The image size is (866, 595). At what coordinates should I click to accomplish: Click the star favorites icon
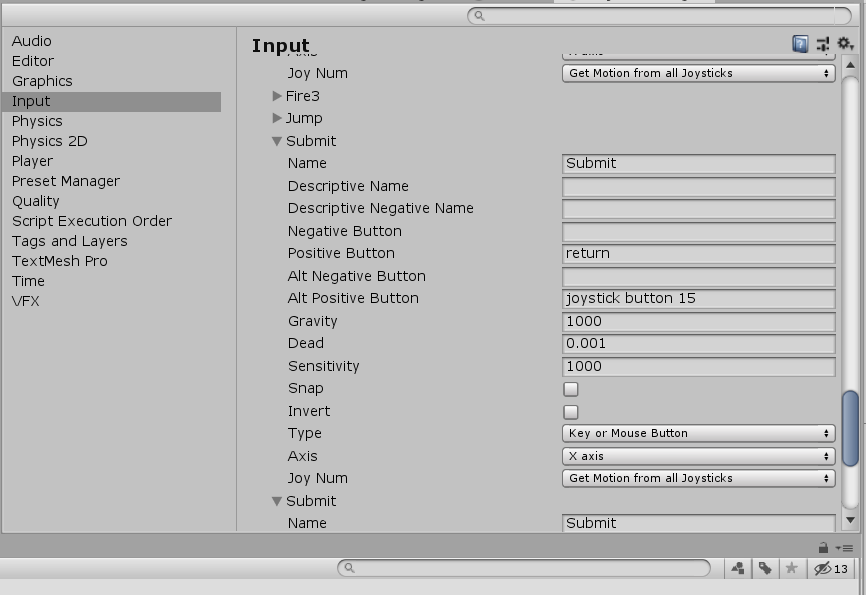792,568
